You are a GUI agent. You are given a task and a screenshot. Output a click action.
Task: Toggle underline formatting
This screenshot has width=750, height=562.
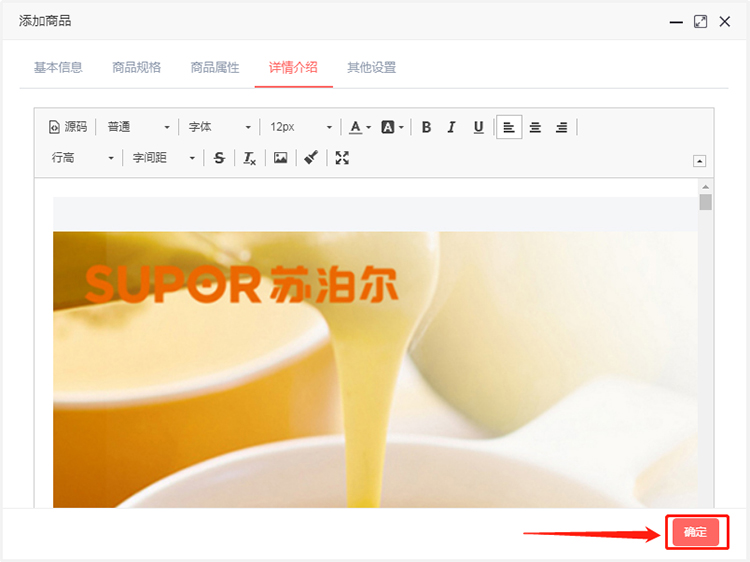(x=478, y=127)
